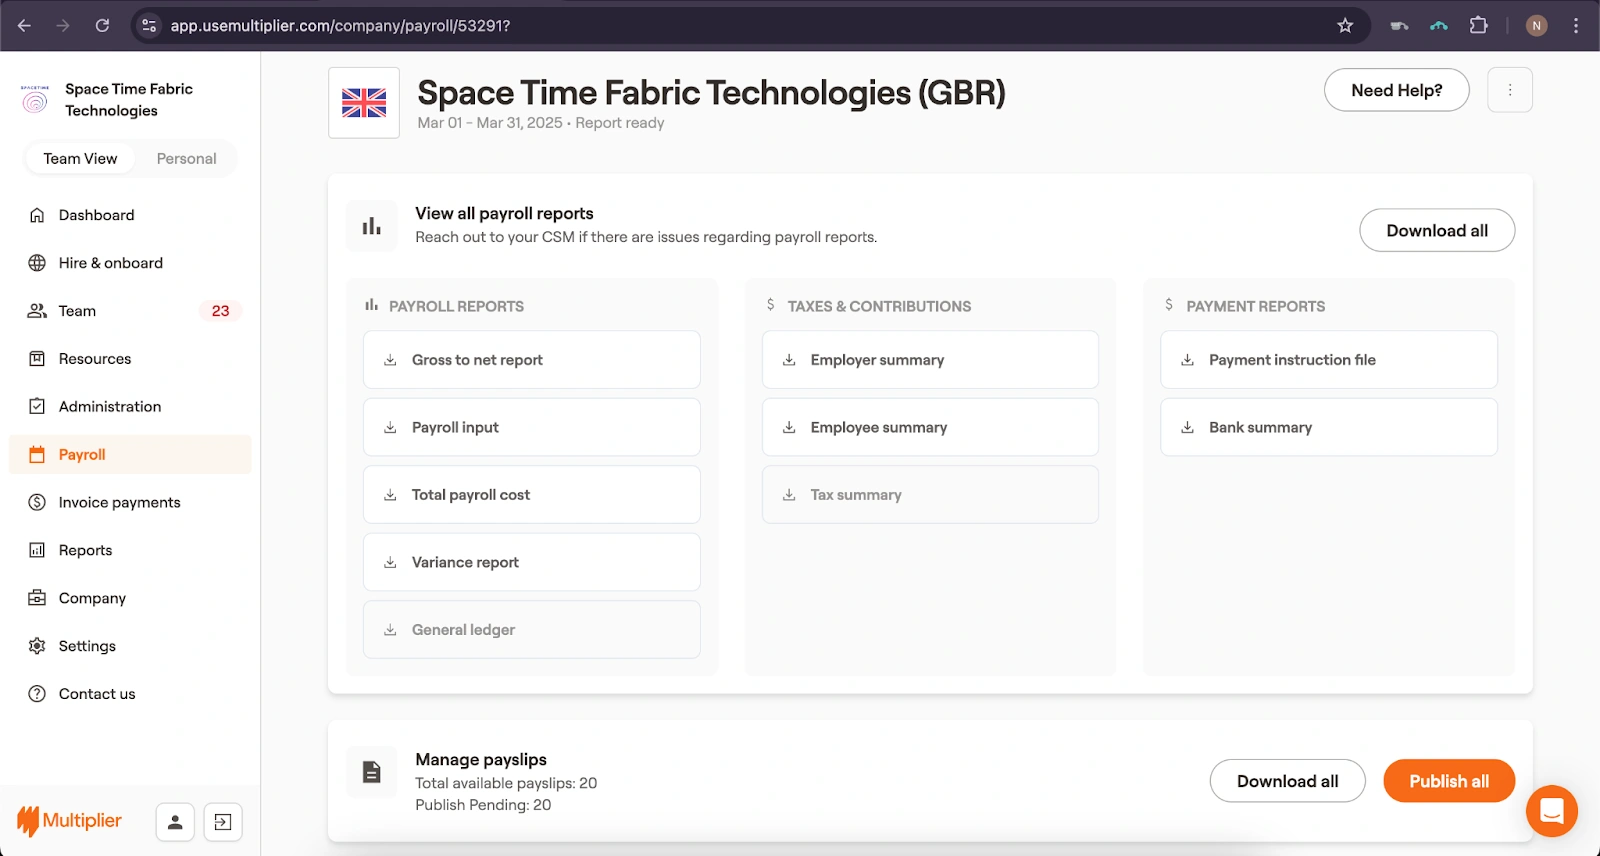Open Company in sidebar
The image size is (1600, 856).
click(130, 599)
